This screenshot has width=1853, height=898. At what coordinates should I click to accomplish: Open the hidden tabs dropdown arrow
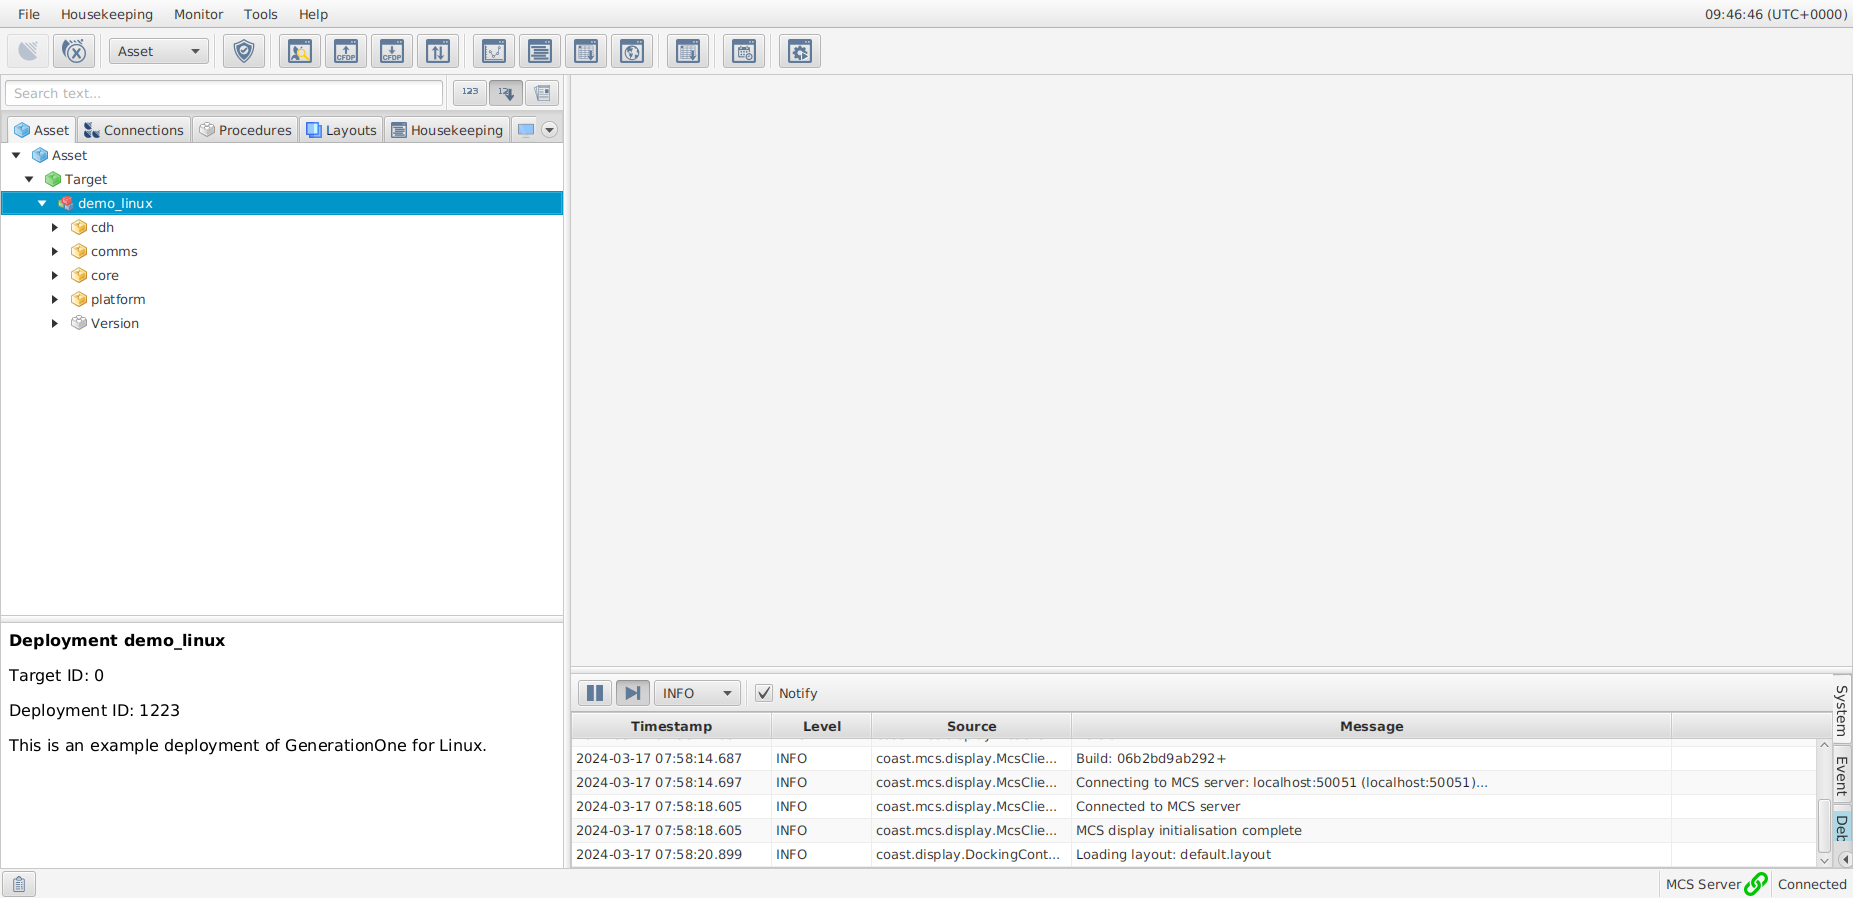coord(549,130)
